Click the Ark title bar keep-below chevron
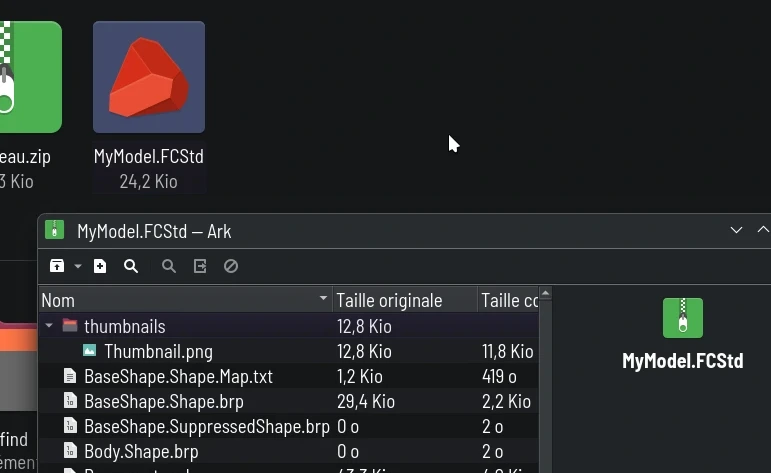The image size is (771, 473). click(736, 230)
